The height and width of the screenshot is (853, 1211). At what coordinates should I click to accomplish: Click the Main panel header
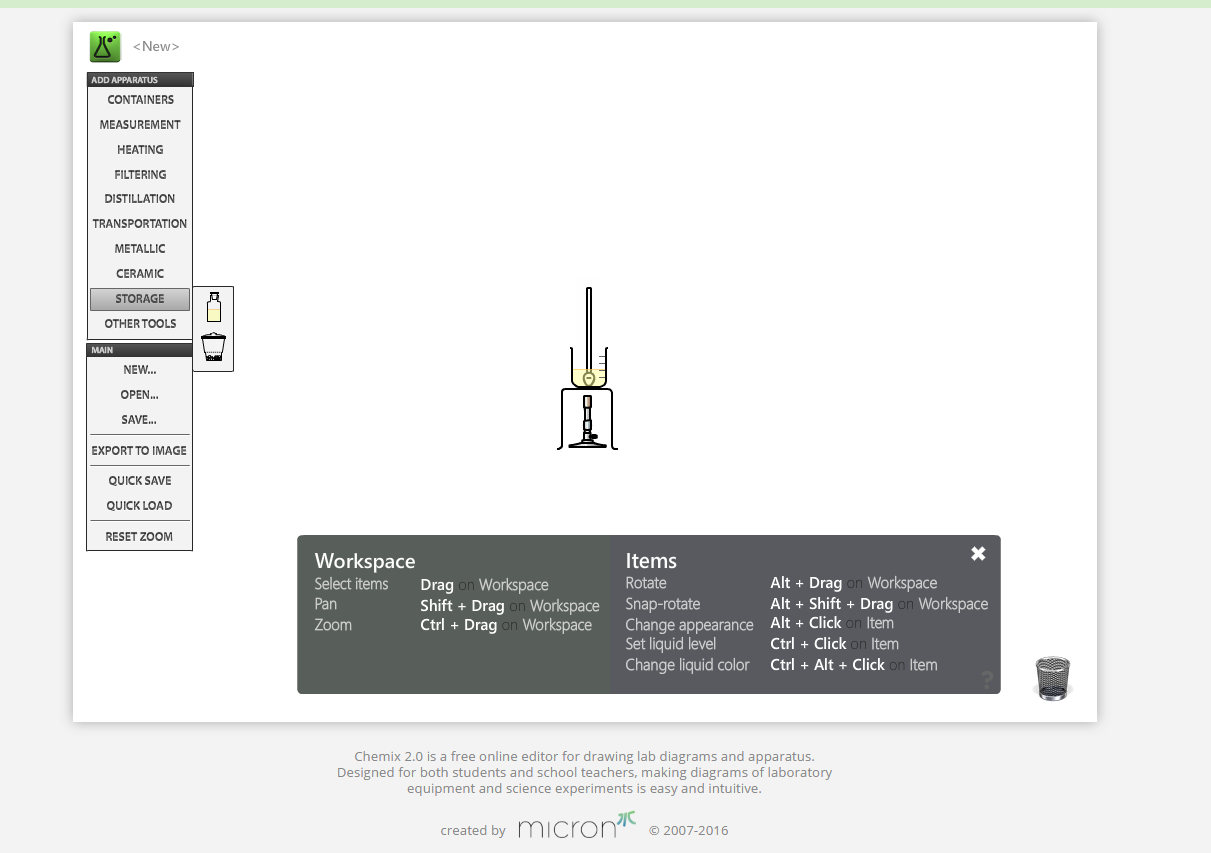140,350
